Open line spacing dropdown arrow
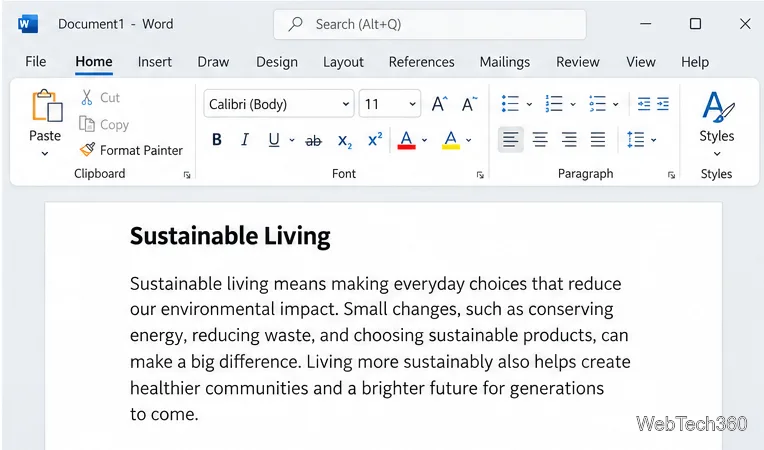This screenshot has height=450, width=764. pyautogui.click(x=653, y=140)
